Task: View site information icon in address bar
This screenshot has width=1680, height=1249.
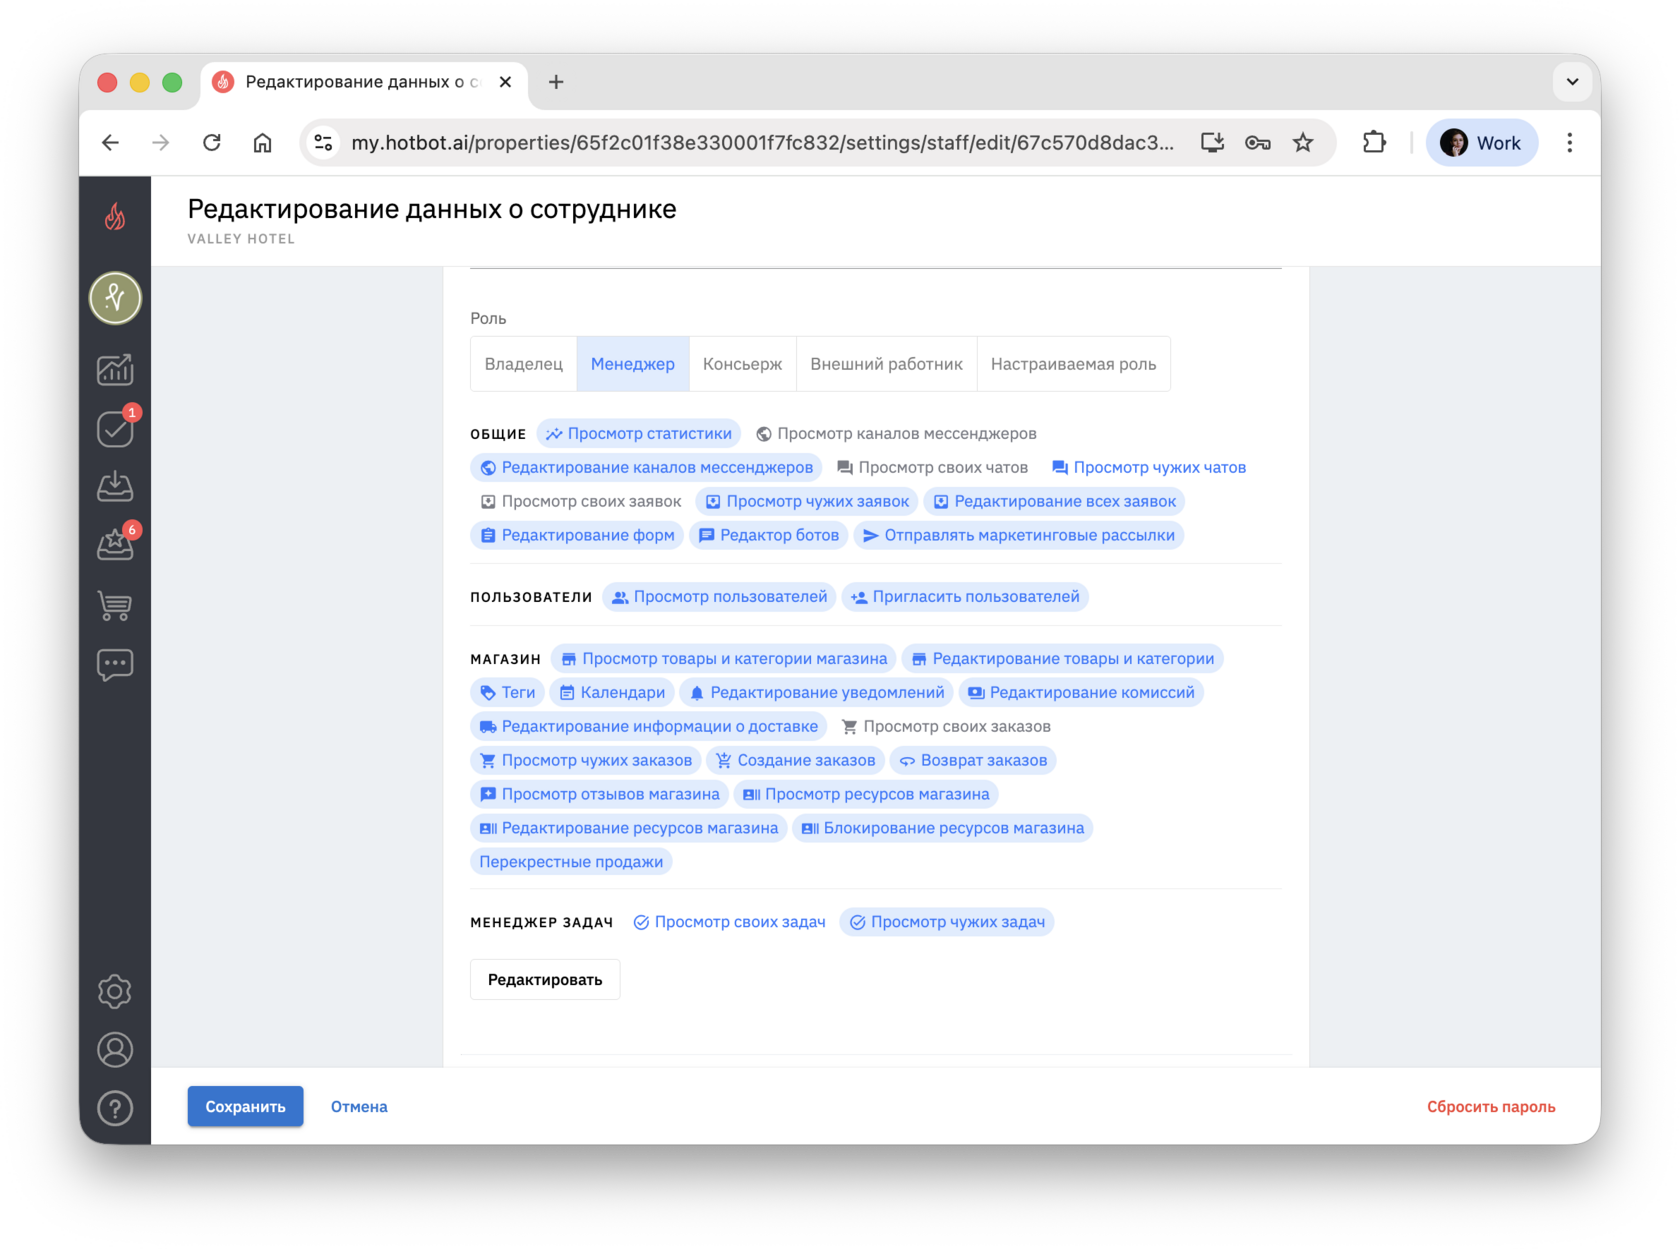Action: click(x=323, y=143)
